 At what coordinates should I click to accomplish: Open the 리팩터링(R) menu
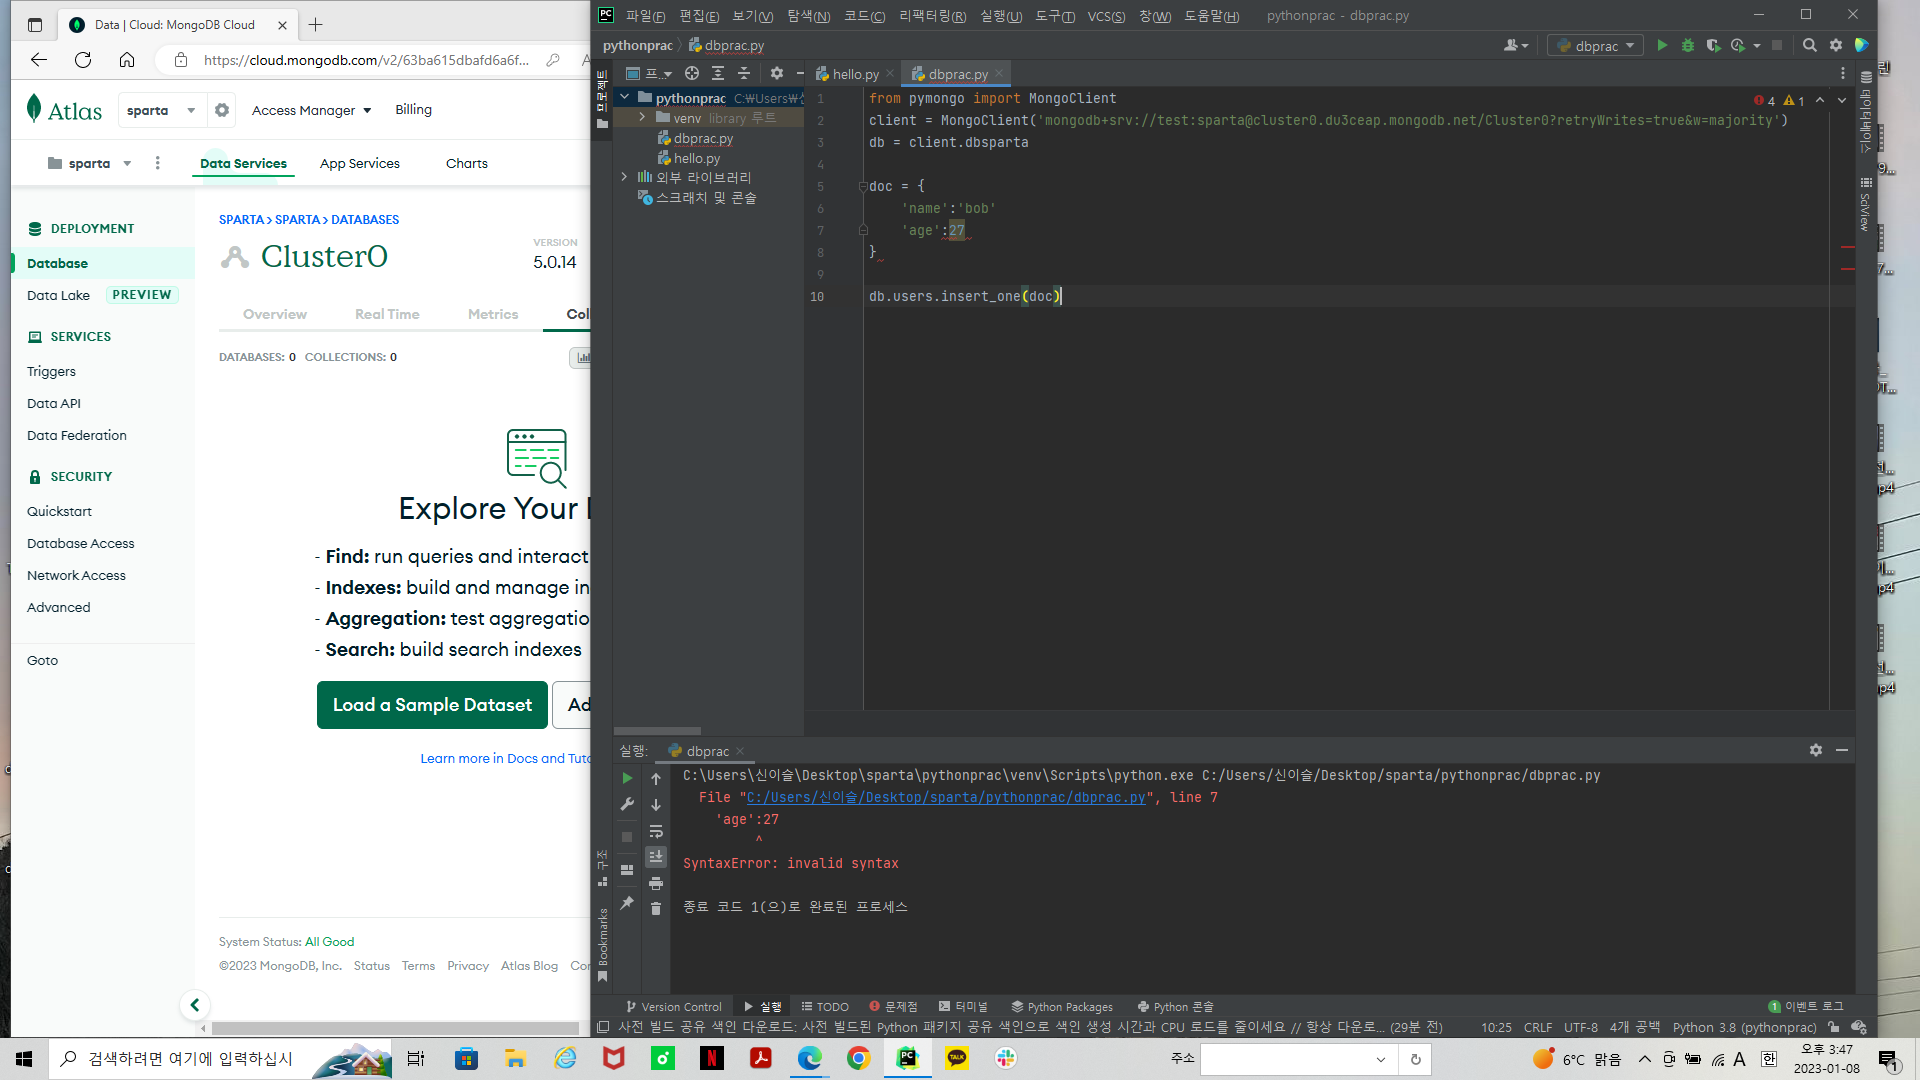pyautogui.click(x=932, y=16)
